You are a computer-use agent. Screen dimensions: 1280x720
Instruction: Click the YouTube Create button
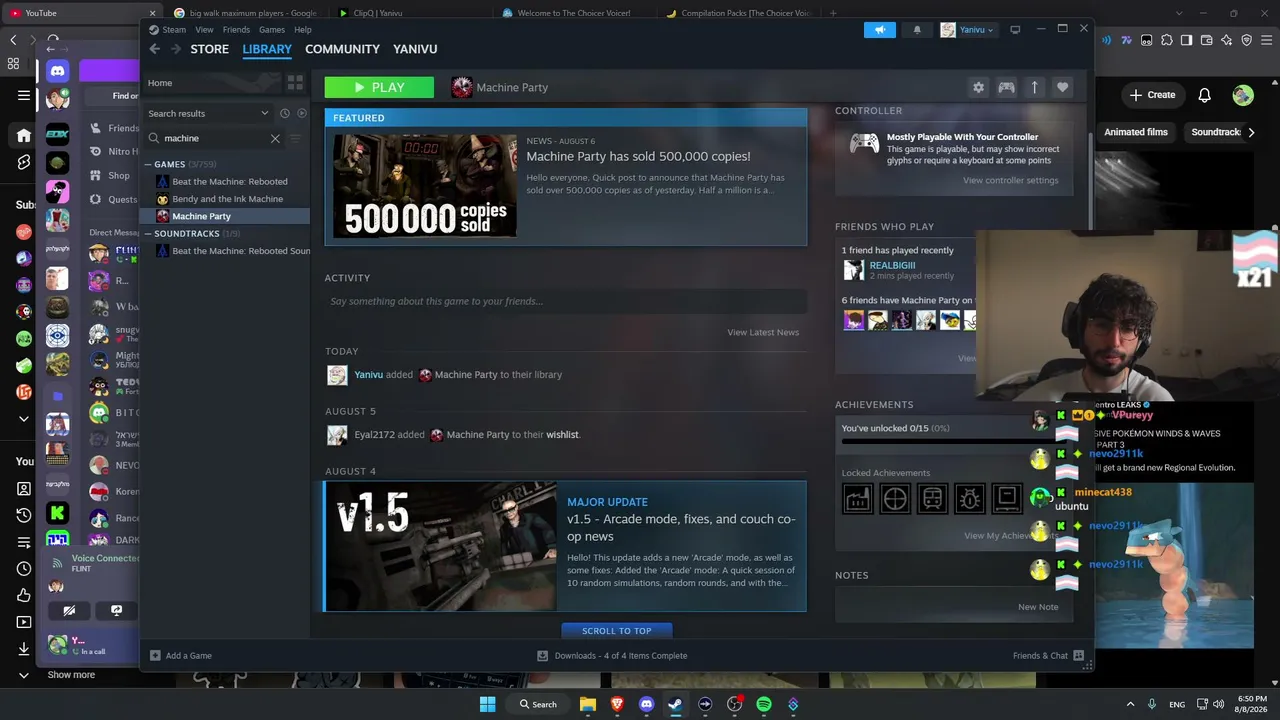tap(1152, 95)
